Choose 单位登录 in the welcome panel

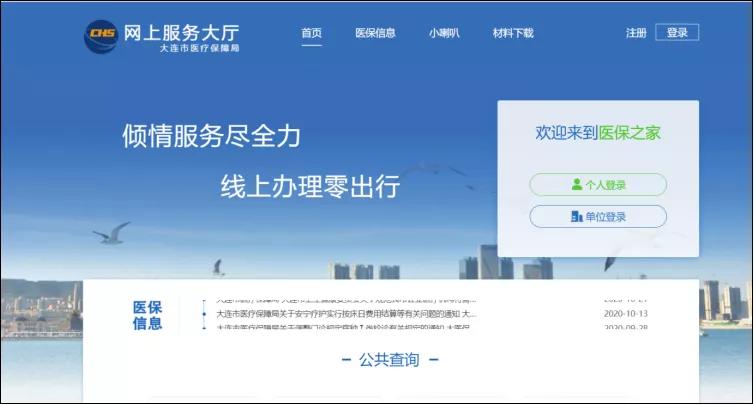[598, 216]
